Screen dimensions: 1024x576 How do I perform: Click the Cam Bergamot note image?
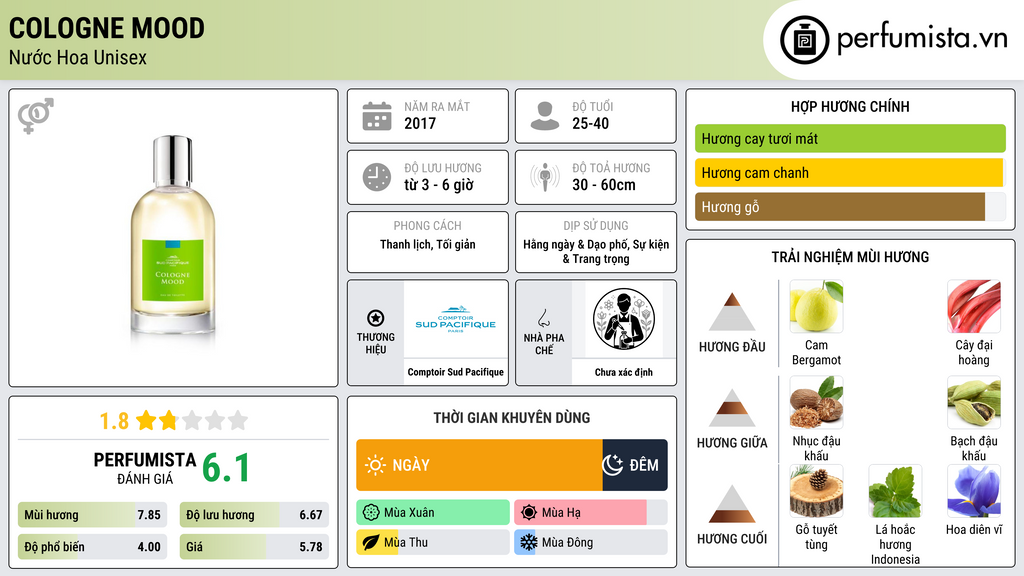(x=816, y=307)
